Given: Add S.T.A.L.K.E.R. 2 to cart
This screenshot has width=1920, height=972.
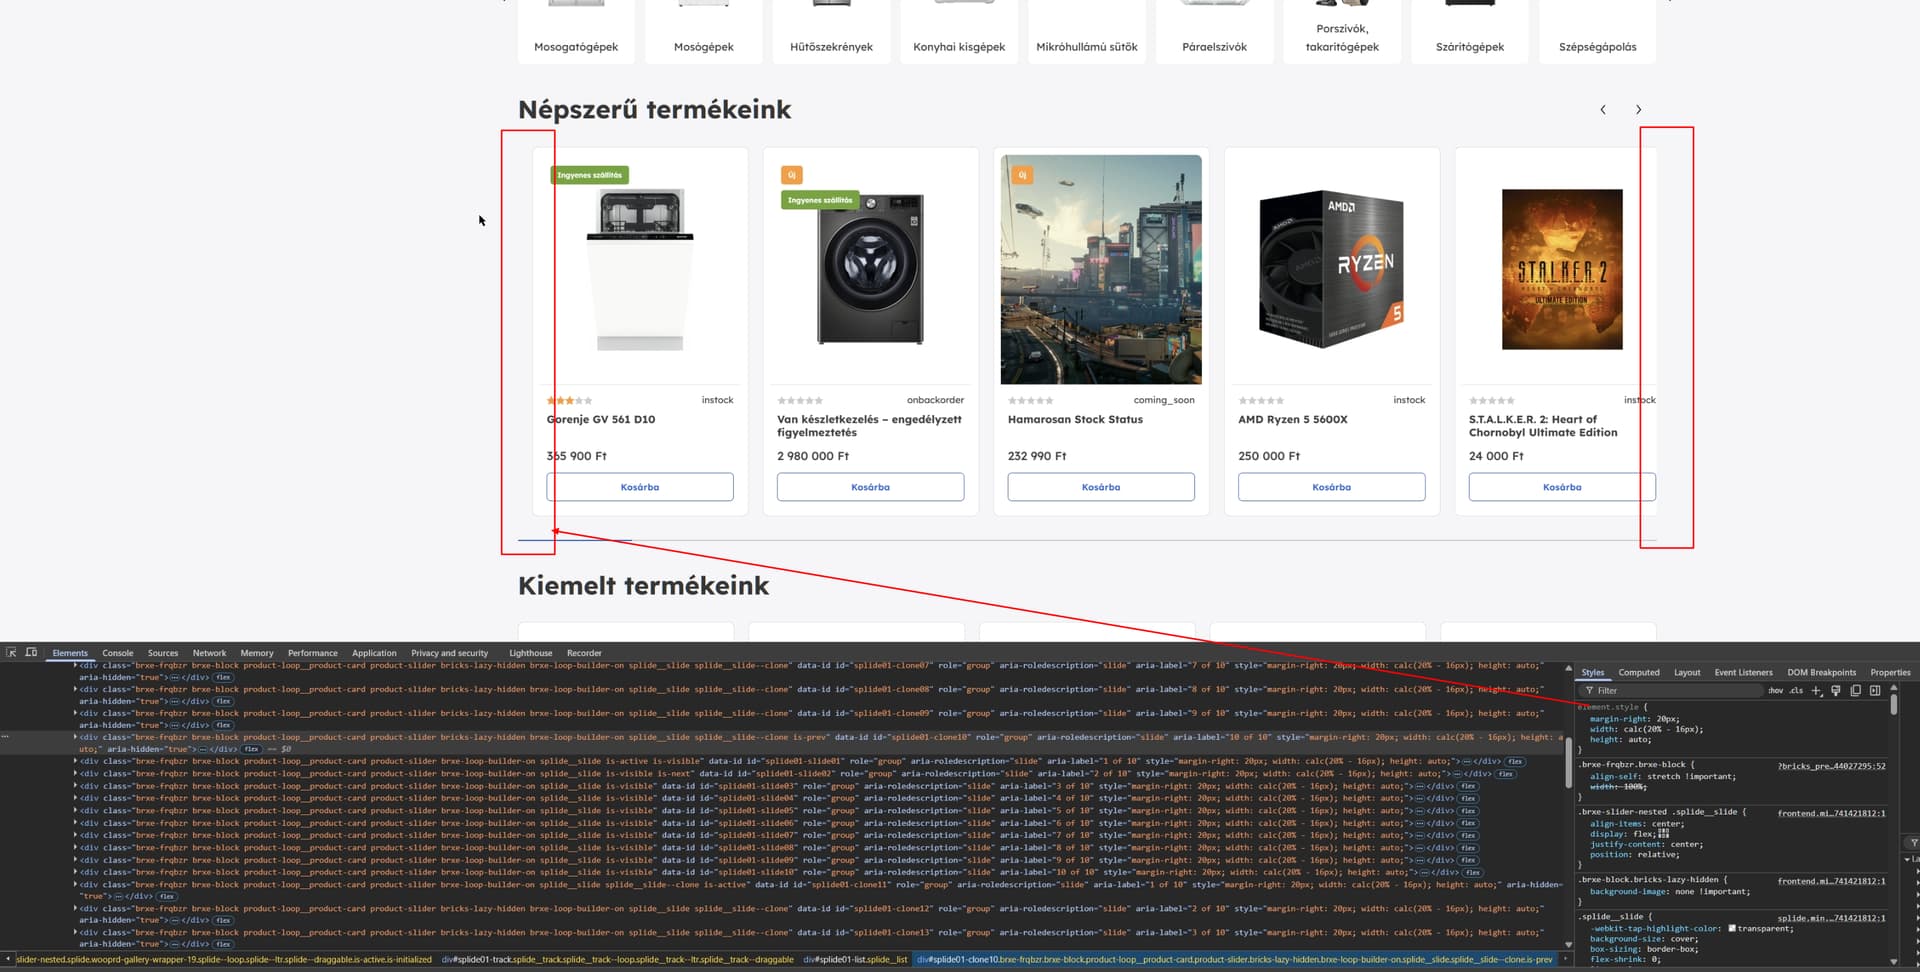Looking at the screenshot, I should [1562, 487].
